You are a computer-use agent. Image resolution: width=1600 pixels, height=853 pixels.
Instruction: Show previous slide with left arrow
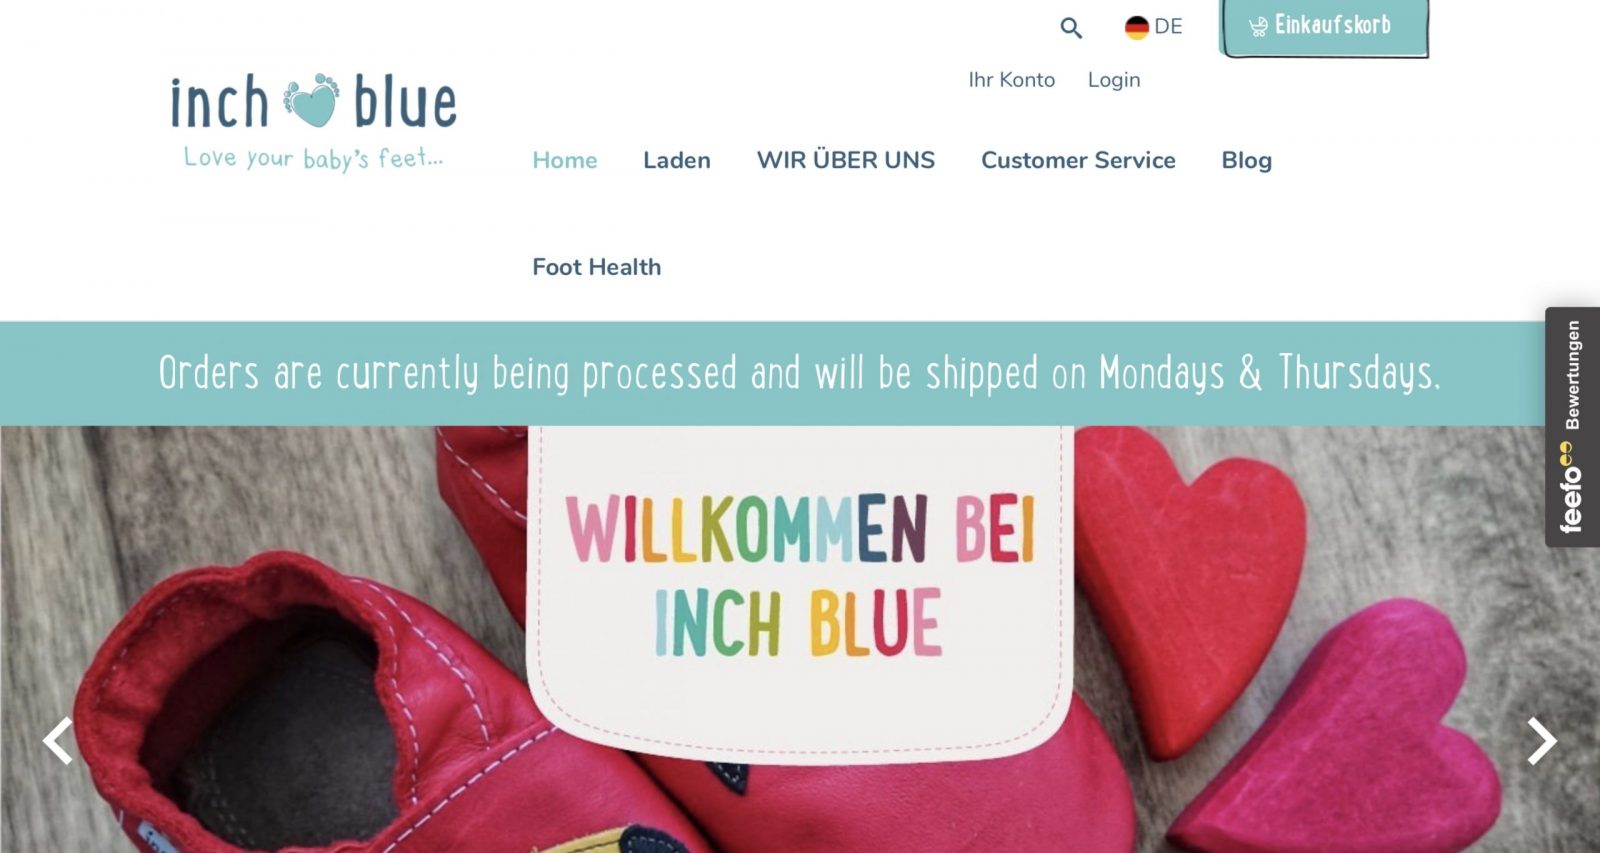point(58,741)
